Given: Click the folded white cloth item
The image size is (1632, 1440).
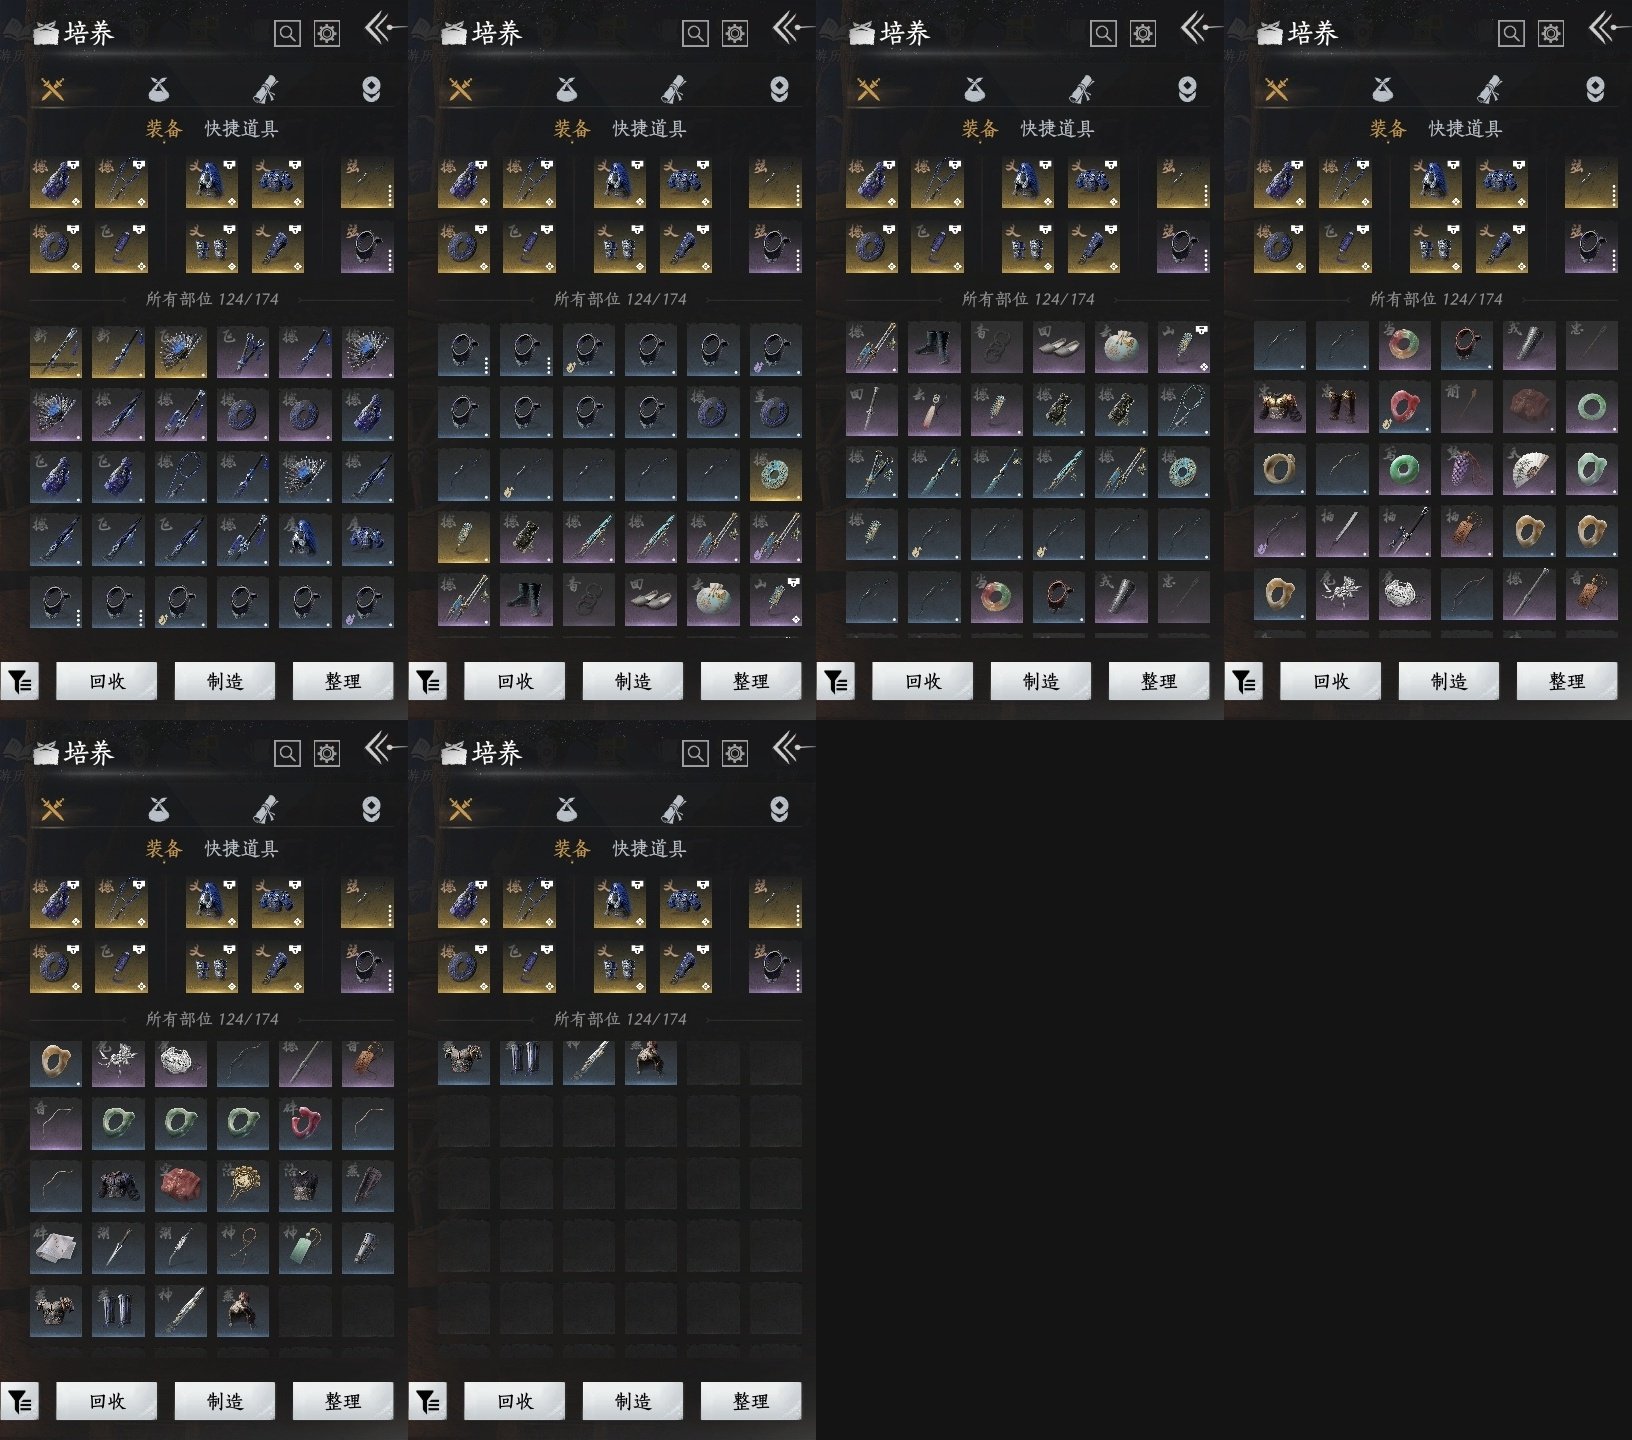Looking at the screenshot, I should click(55, 1248).
